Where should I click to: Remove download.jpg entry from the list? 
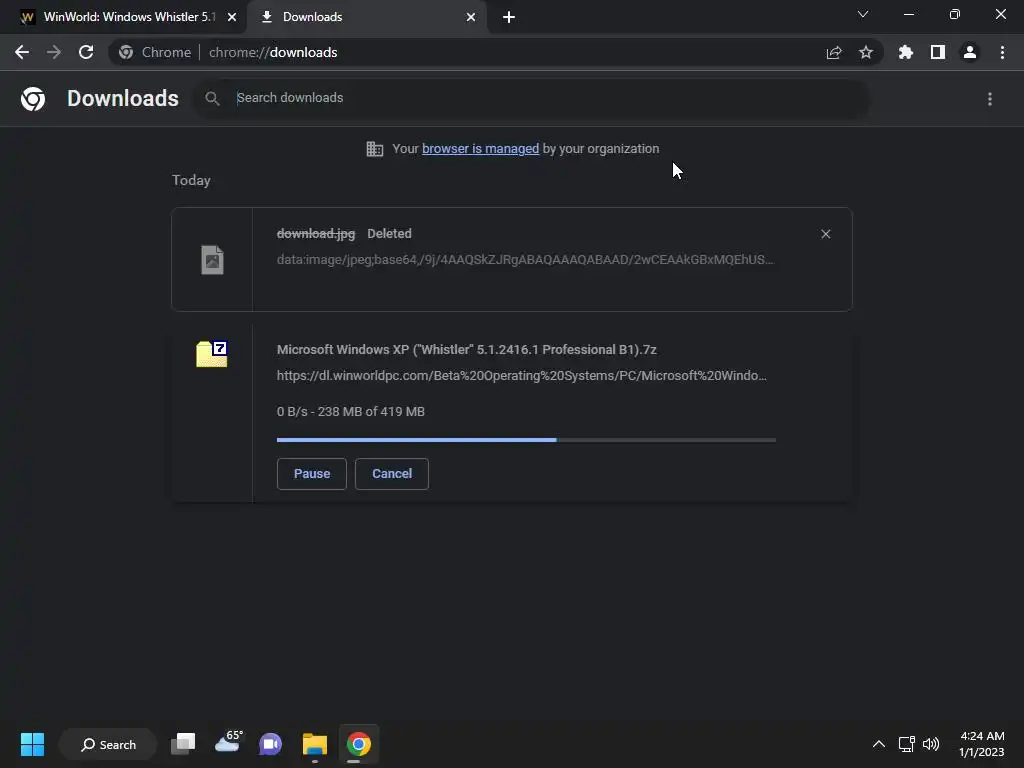pos(825,234)
